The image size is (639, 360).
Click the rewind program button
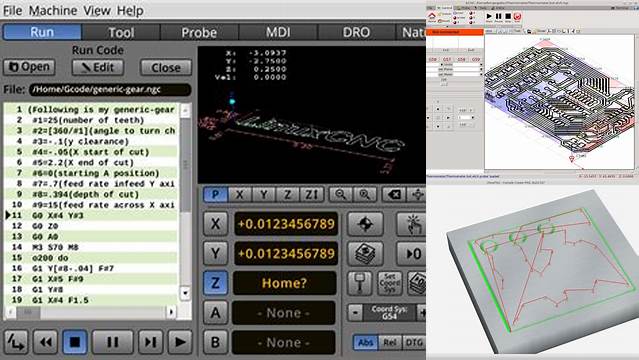coord(45,342)
